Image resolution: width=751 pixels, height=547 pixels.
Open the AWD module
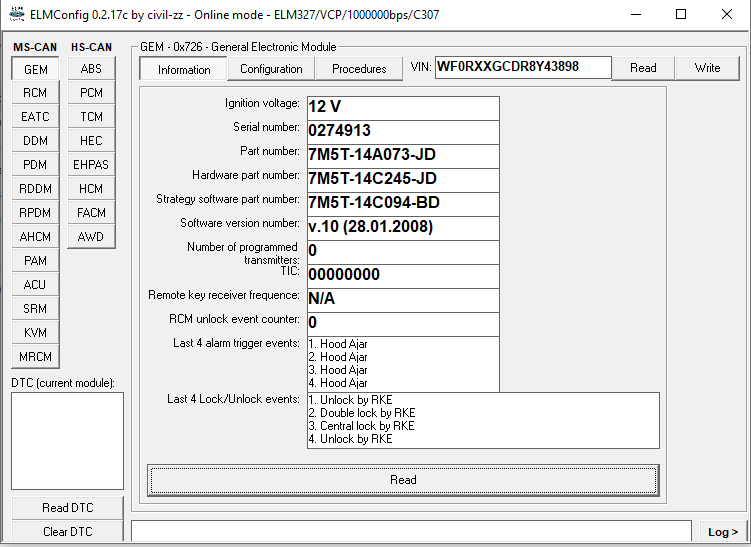[91, 237]
